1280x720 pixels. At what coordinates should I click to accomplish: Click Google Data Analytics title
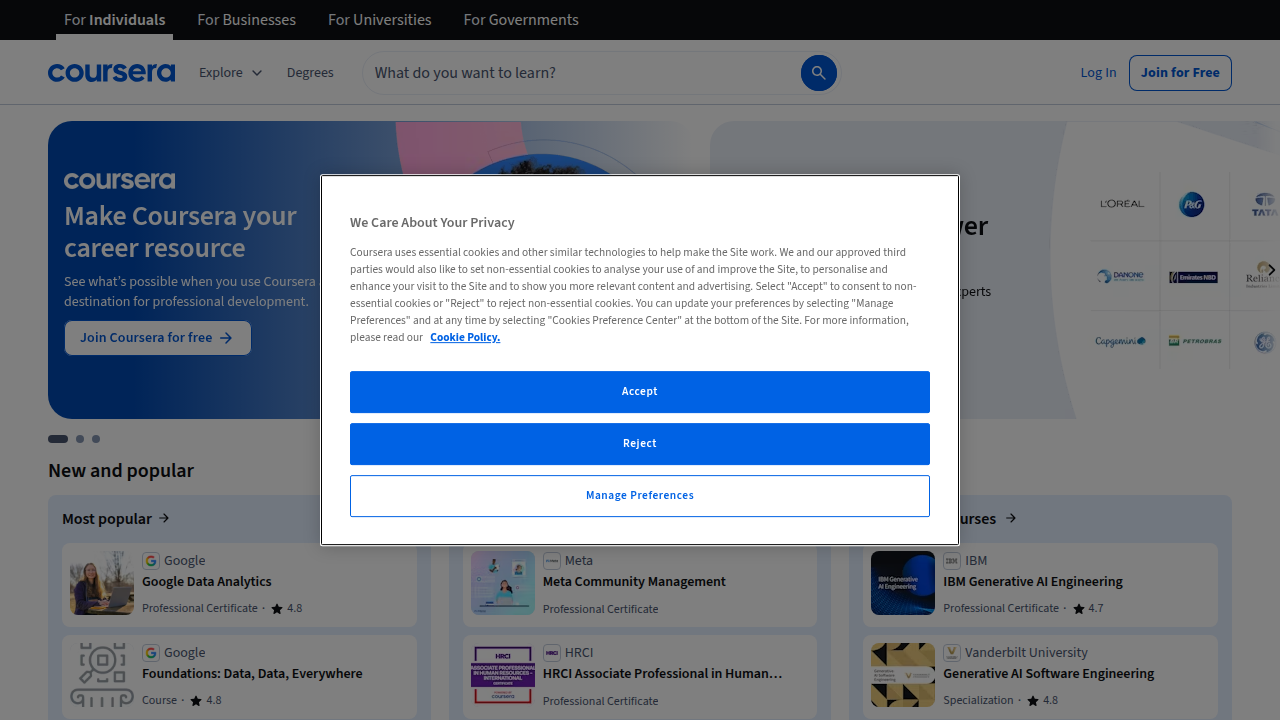207,582
